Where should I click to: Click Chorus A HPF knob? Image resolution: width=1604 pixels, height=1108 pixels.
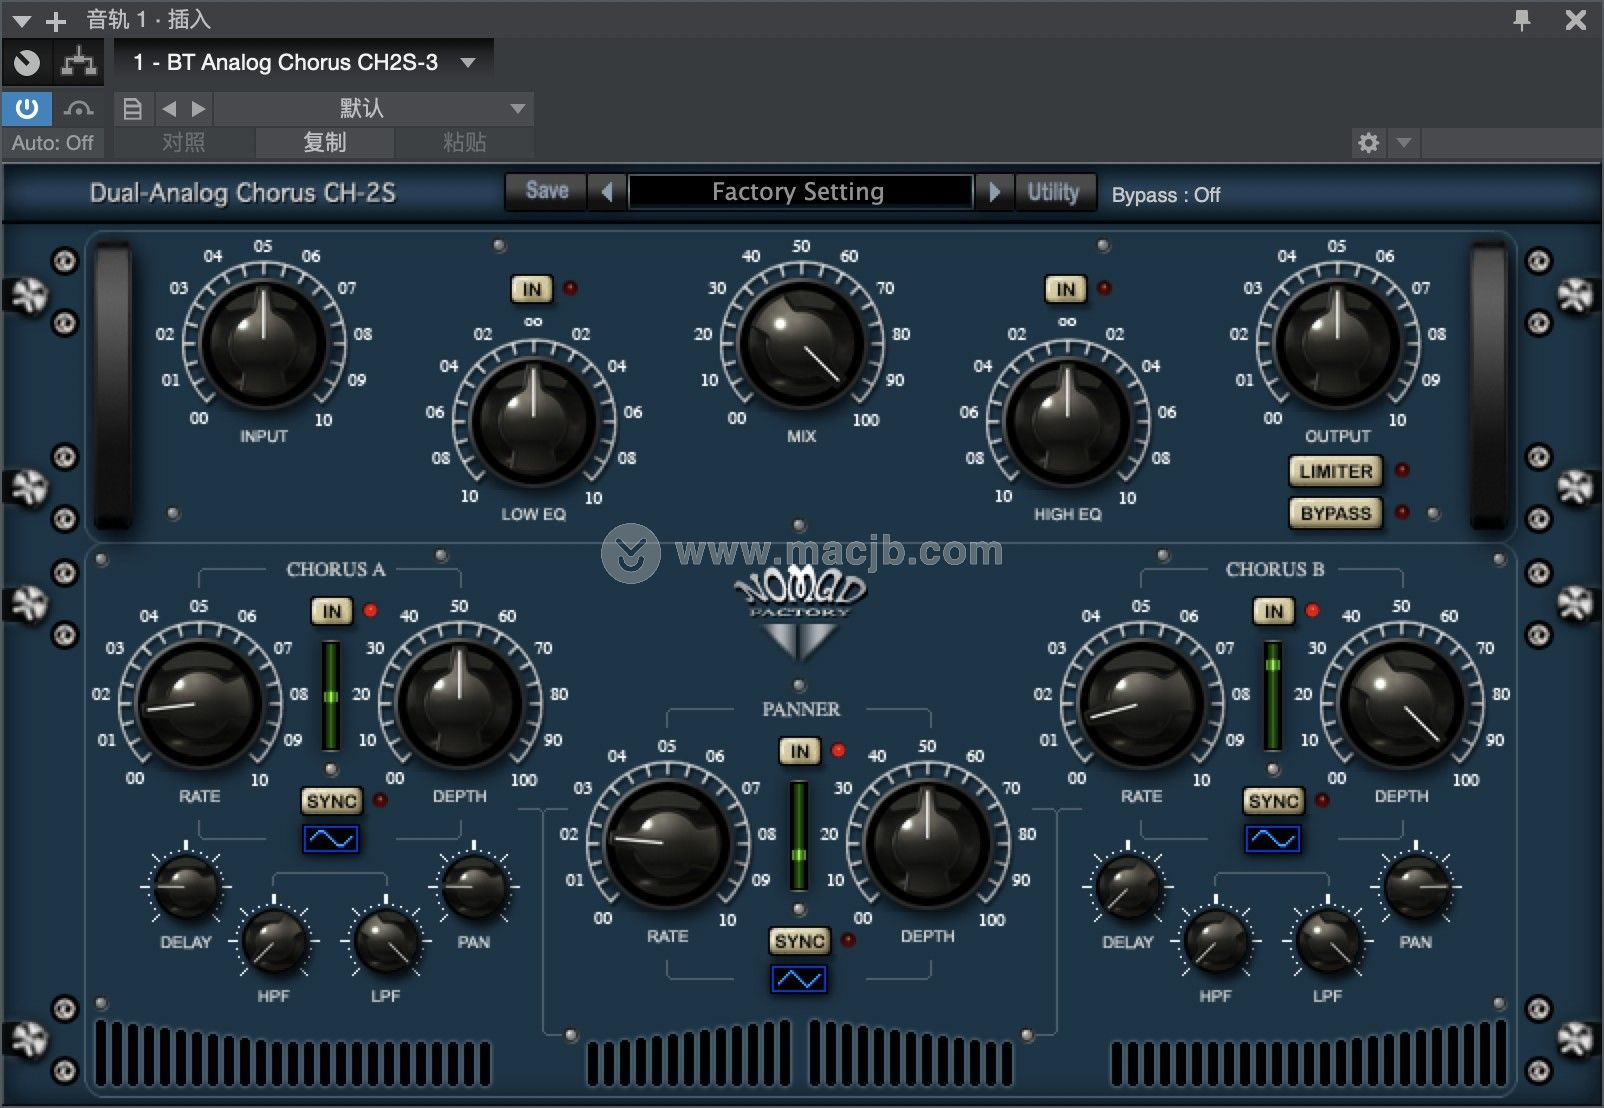point(274,941)
